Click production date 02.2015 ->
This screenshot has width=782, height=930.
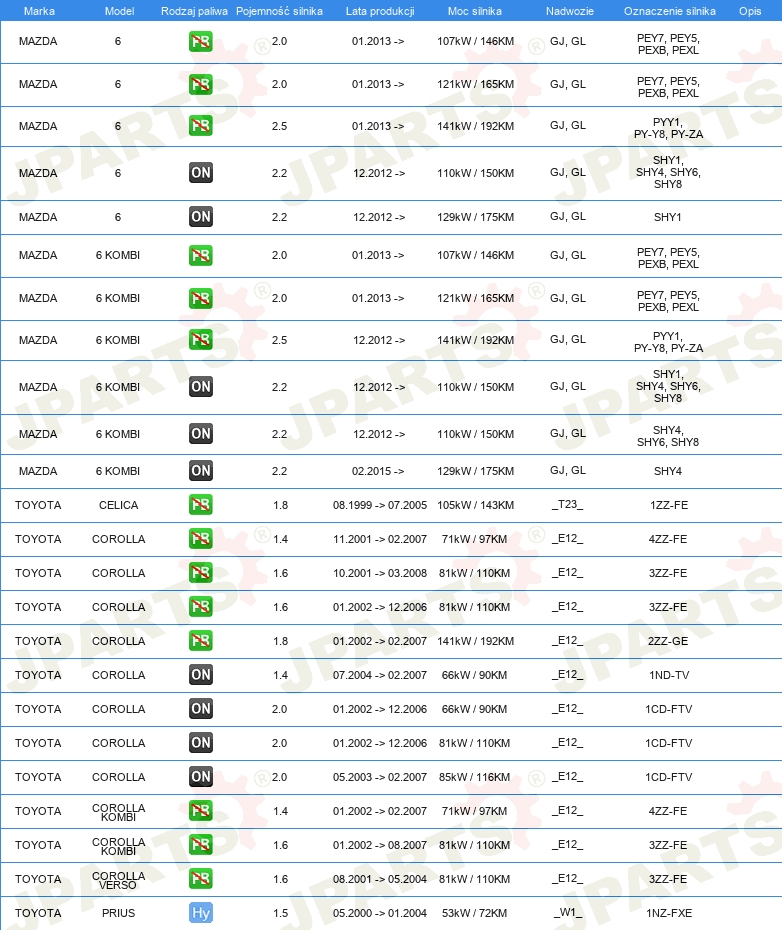tap(378, 472)
